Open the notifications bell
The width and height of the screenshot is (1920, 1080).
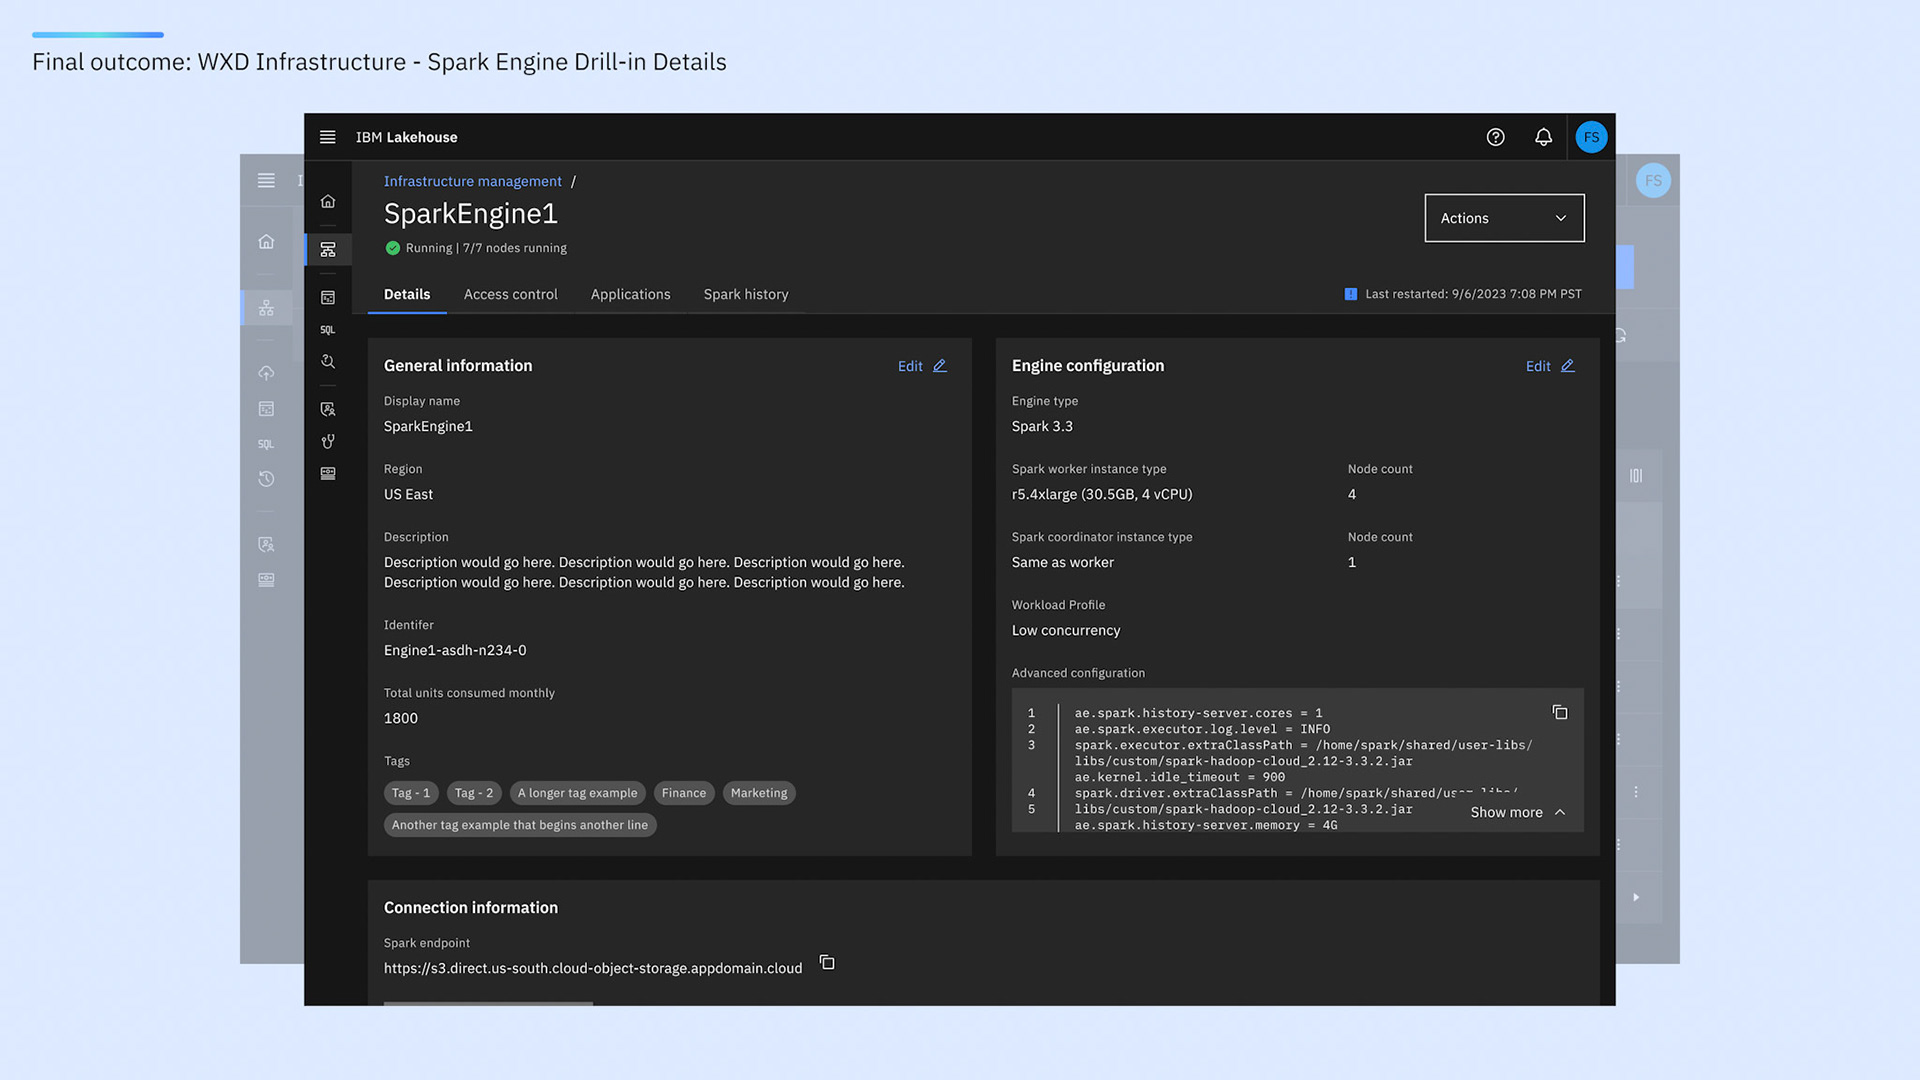pyautogui.click(x=1543, y=137)
